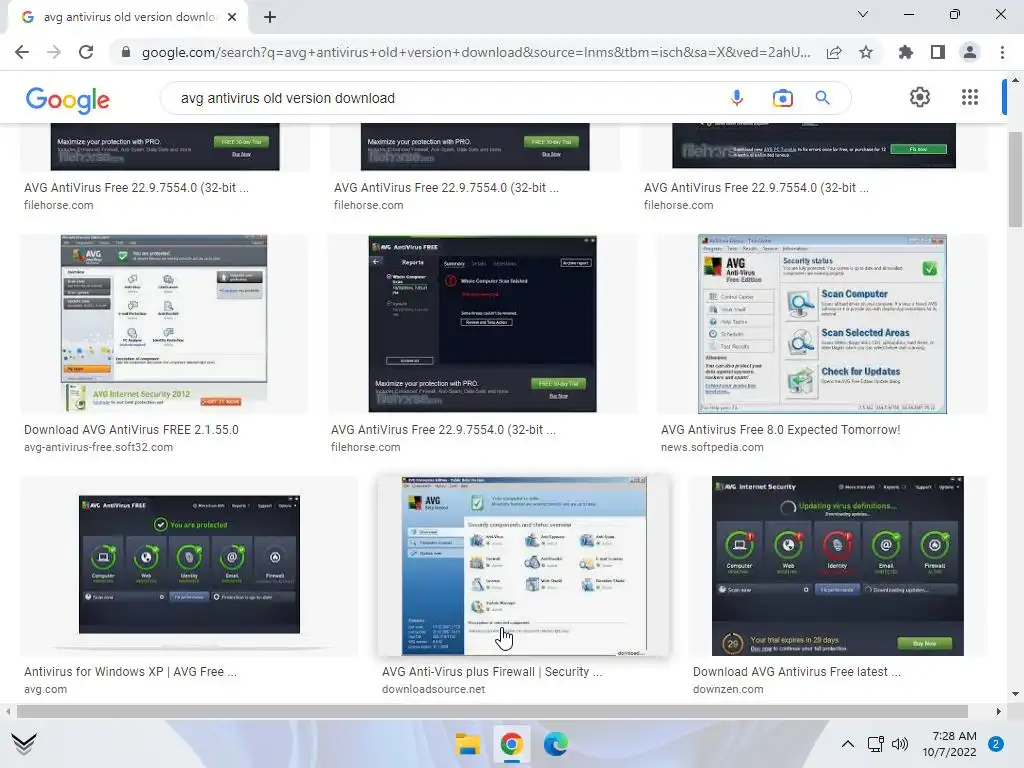The image size is (1024, 768).
Task: Close the avg antivirus search tab
Action: pyautogui.click(x=232, y=17)
